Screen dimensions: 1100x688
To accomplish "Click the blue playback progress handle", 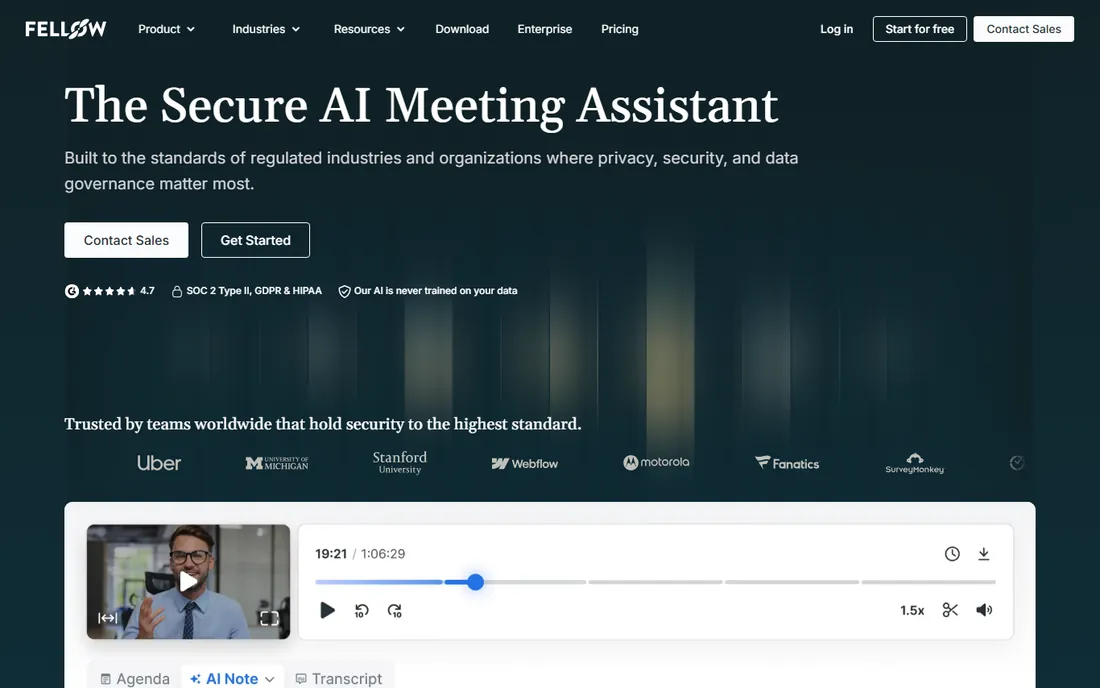I will pyautogui.click(x=475, y=582).
